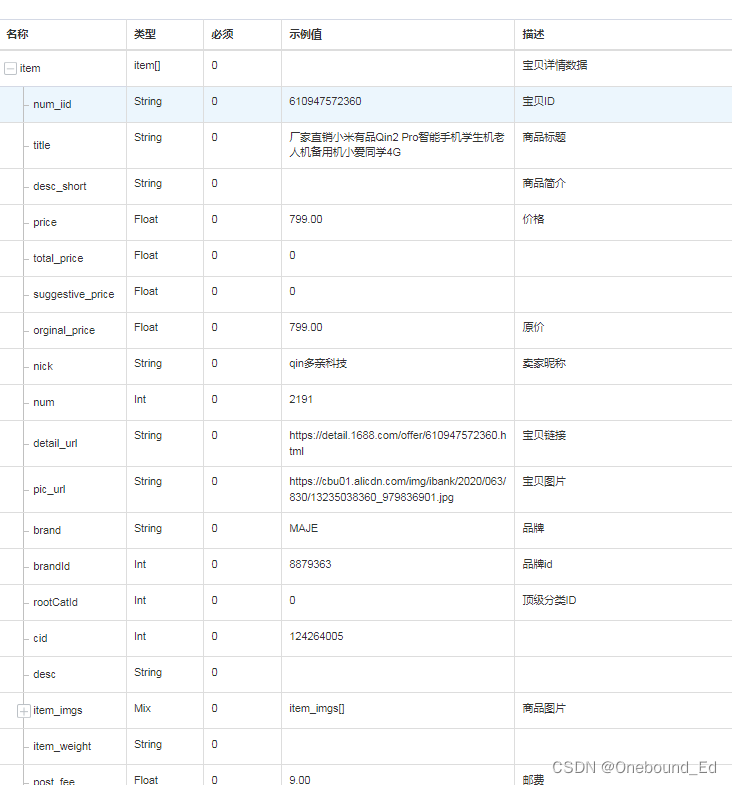Click the 宝贝详情数据 description

click(555, 65)
